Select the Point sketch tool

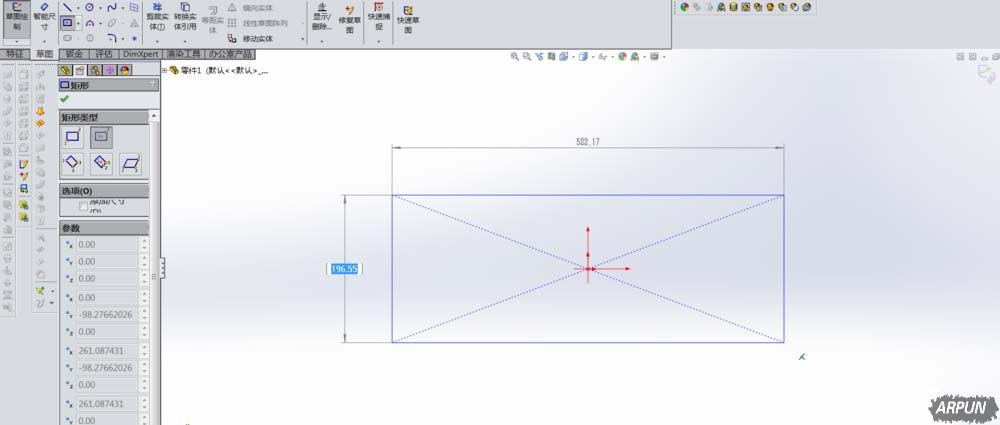pos(135,38)
